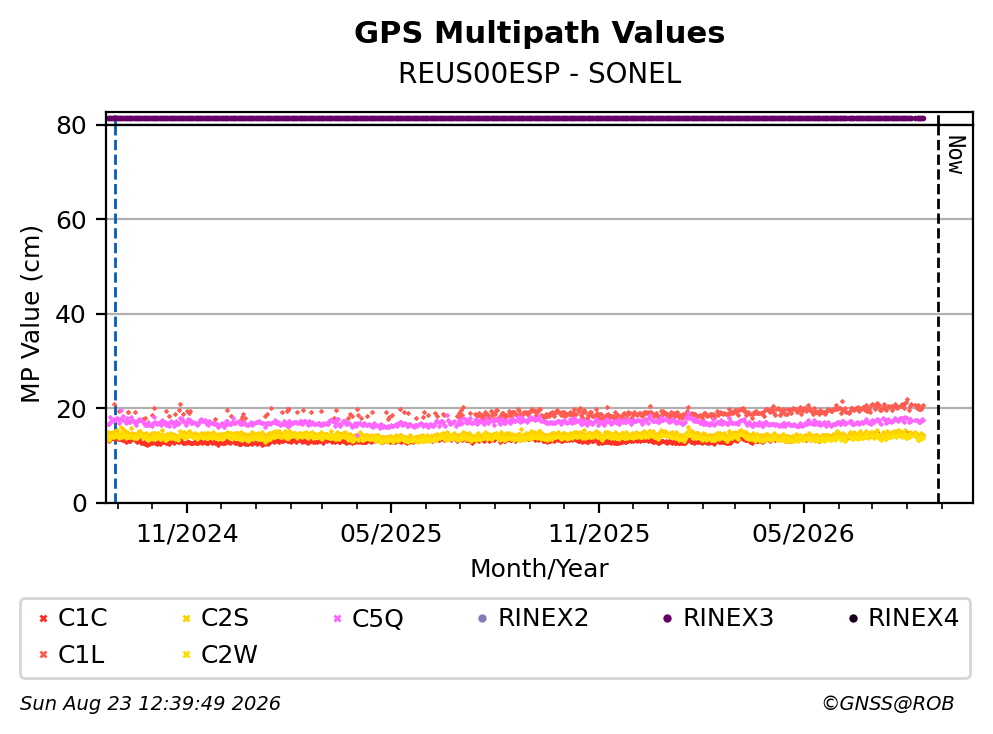Click the 05/2025 x-axis tick label
Screen dimensions: 993x734
[x=391, y=534]
